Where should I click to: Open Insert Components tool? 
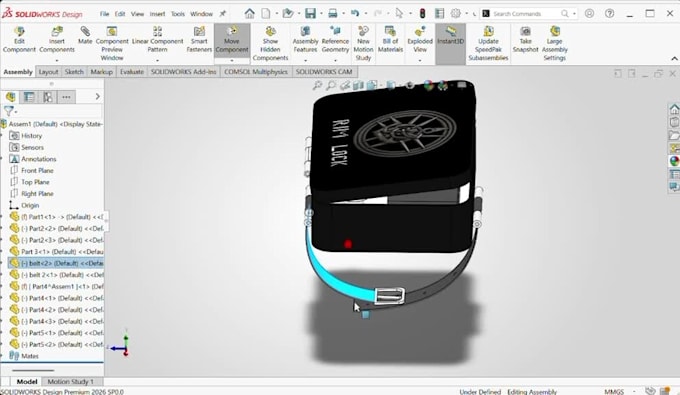(x=57, y=39)
